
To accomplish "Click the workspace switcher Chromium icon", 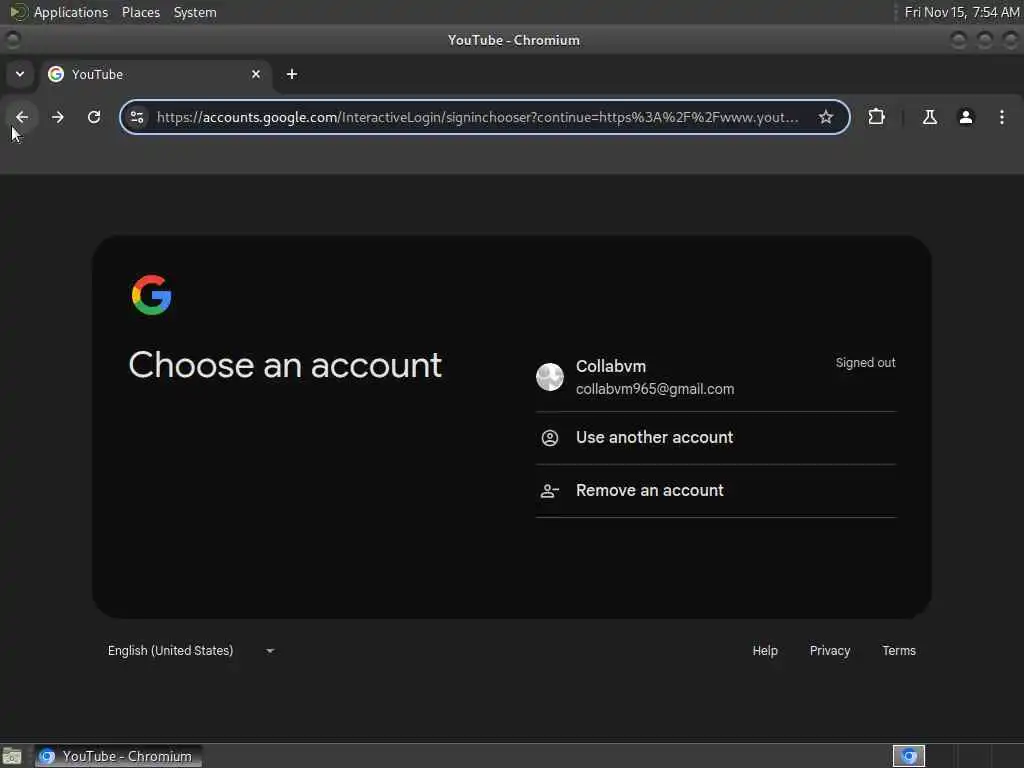I will point(908,756).
